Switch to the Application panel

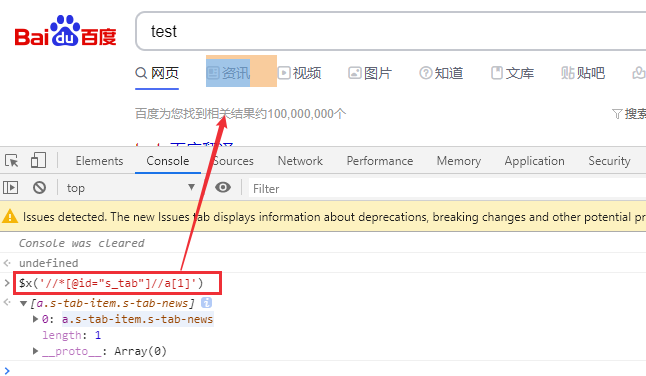[x=534, y=161]
